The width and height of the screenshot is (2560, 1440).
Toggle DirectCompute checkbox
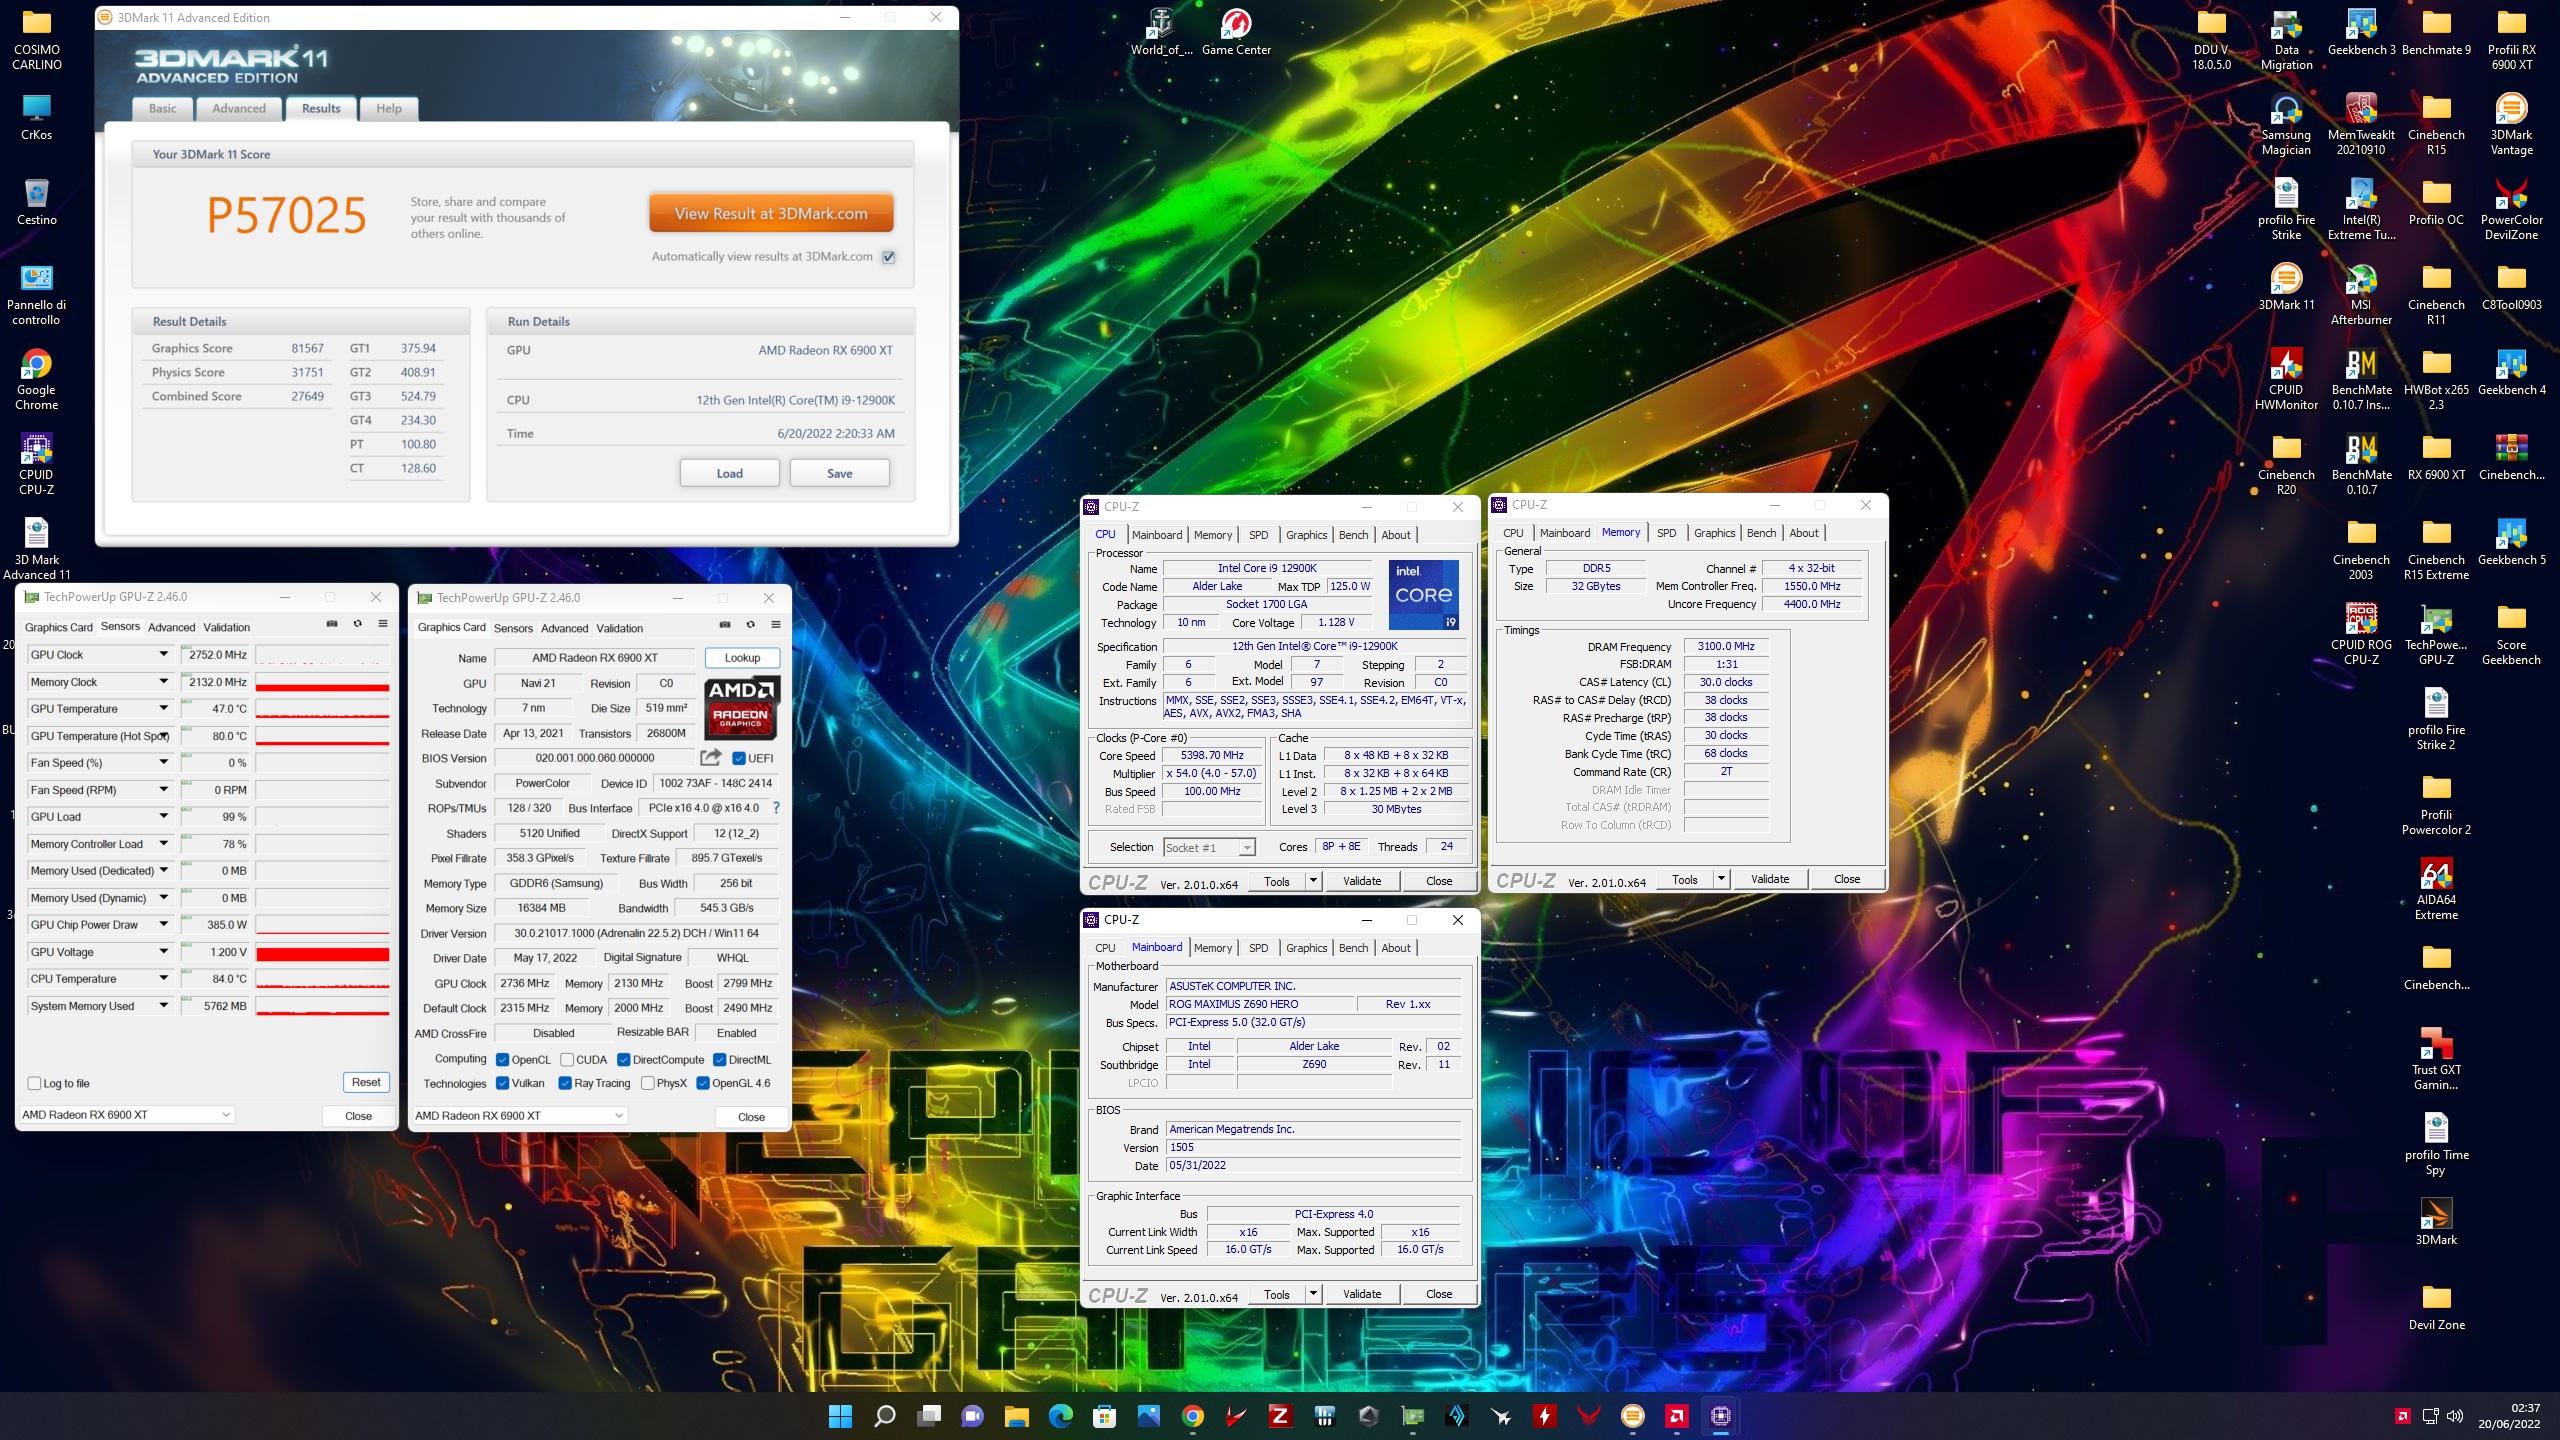pos(623,1060)
